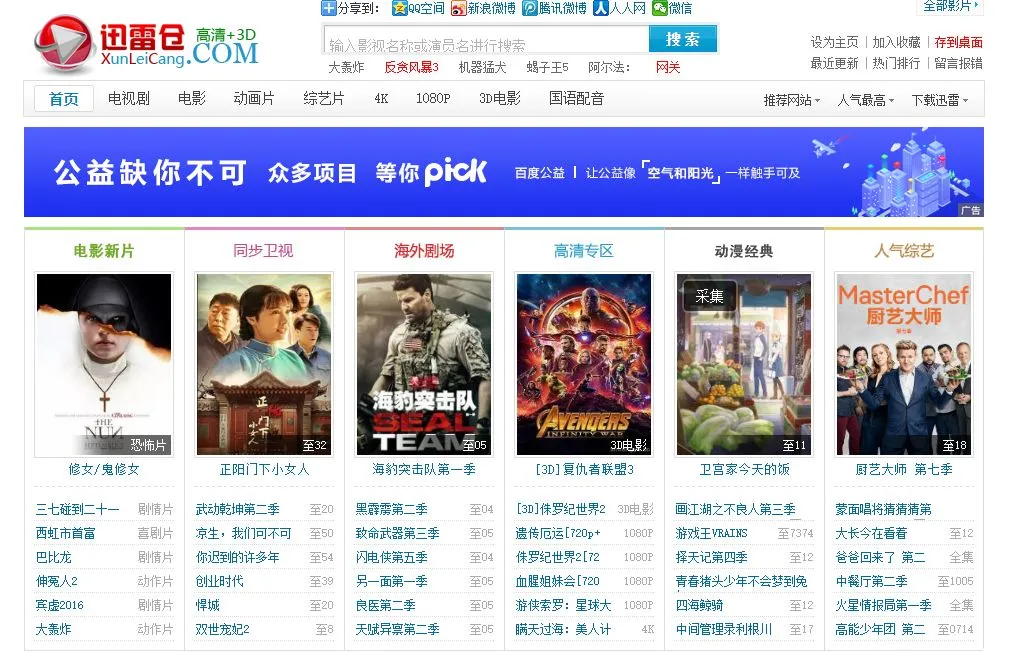The width and height of the screenshot is (1025, 652).
Task: Open the 海豹突击队 Seal Team poster
Action: [424, 364]
